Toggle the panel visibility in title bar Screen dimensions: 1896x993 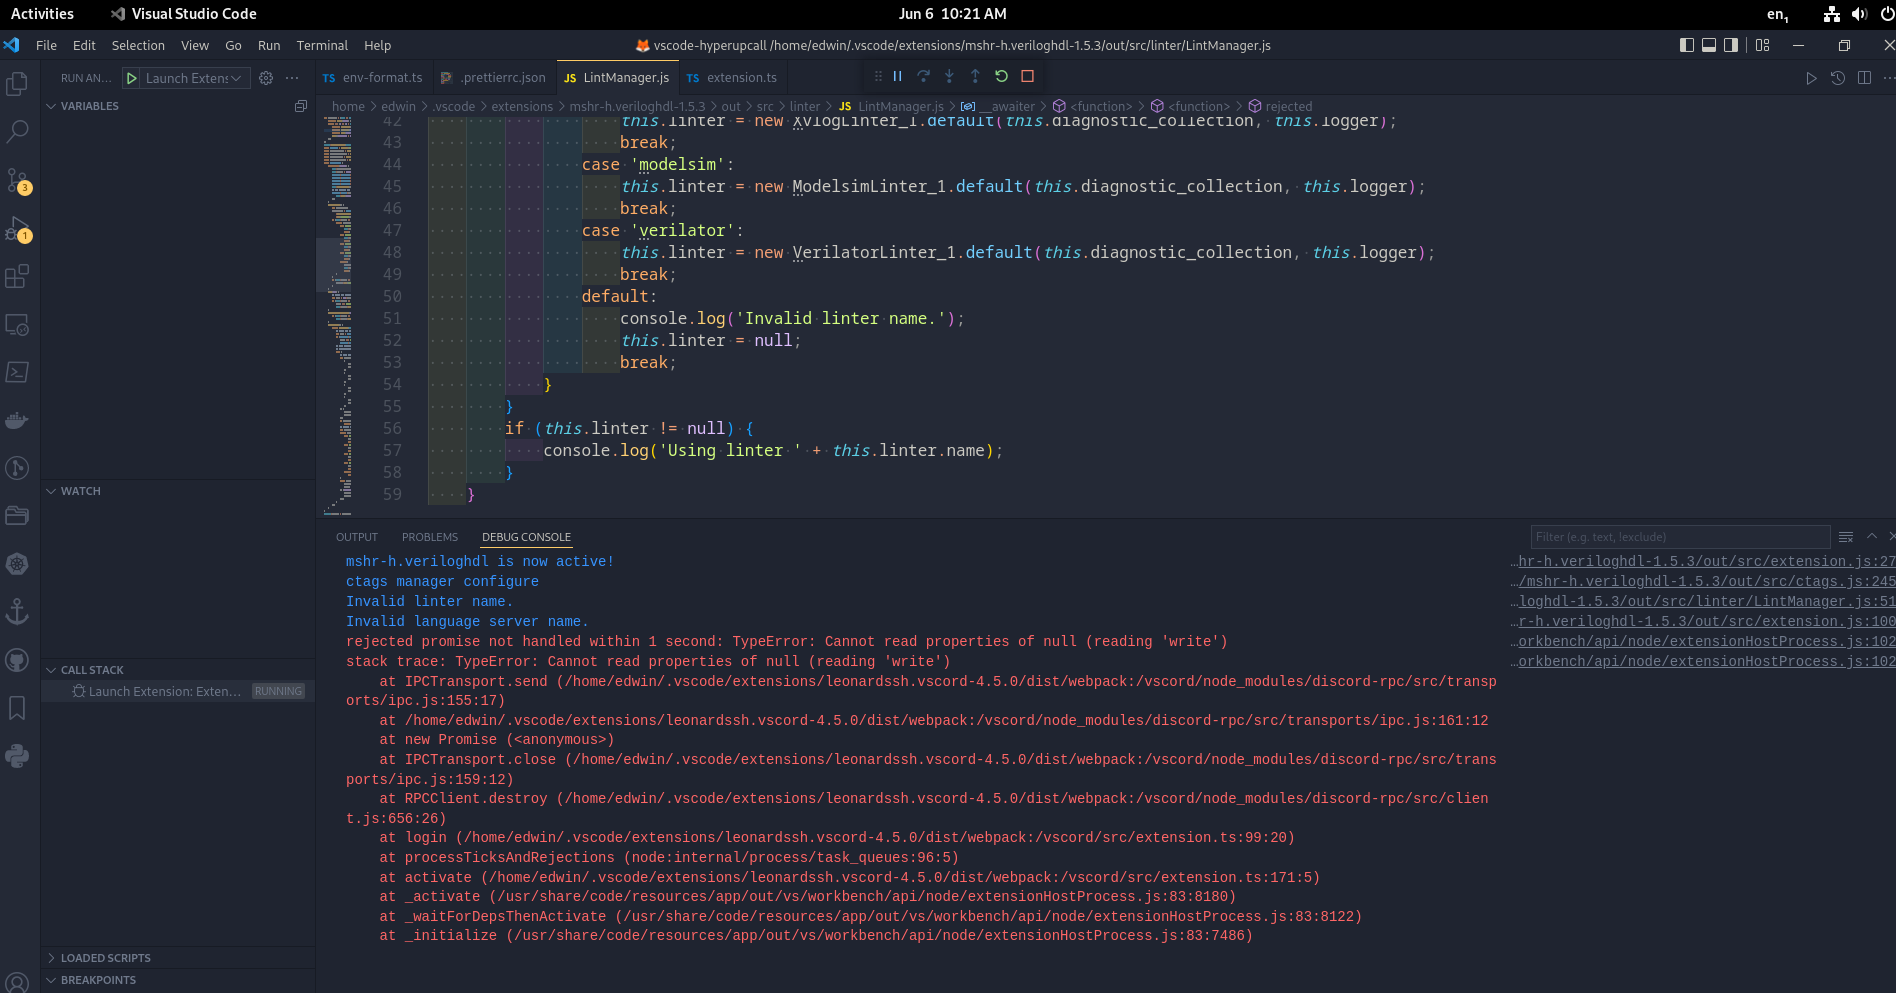[x=1709, y=46]
